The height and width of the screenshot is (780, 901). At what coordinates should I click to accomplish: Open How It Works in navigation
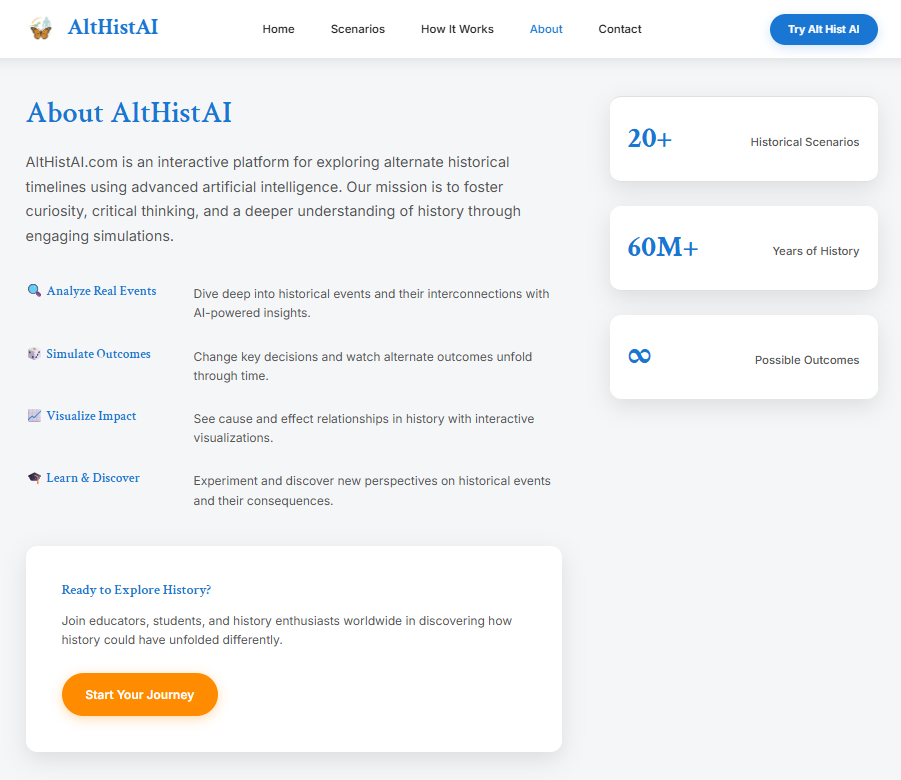pyautogui.click(x=457, y=29)
